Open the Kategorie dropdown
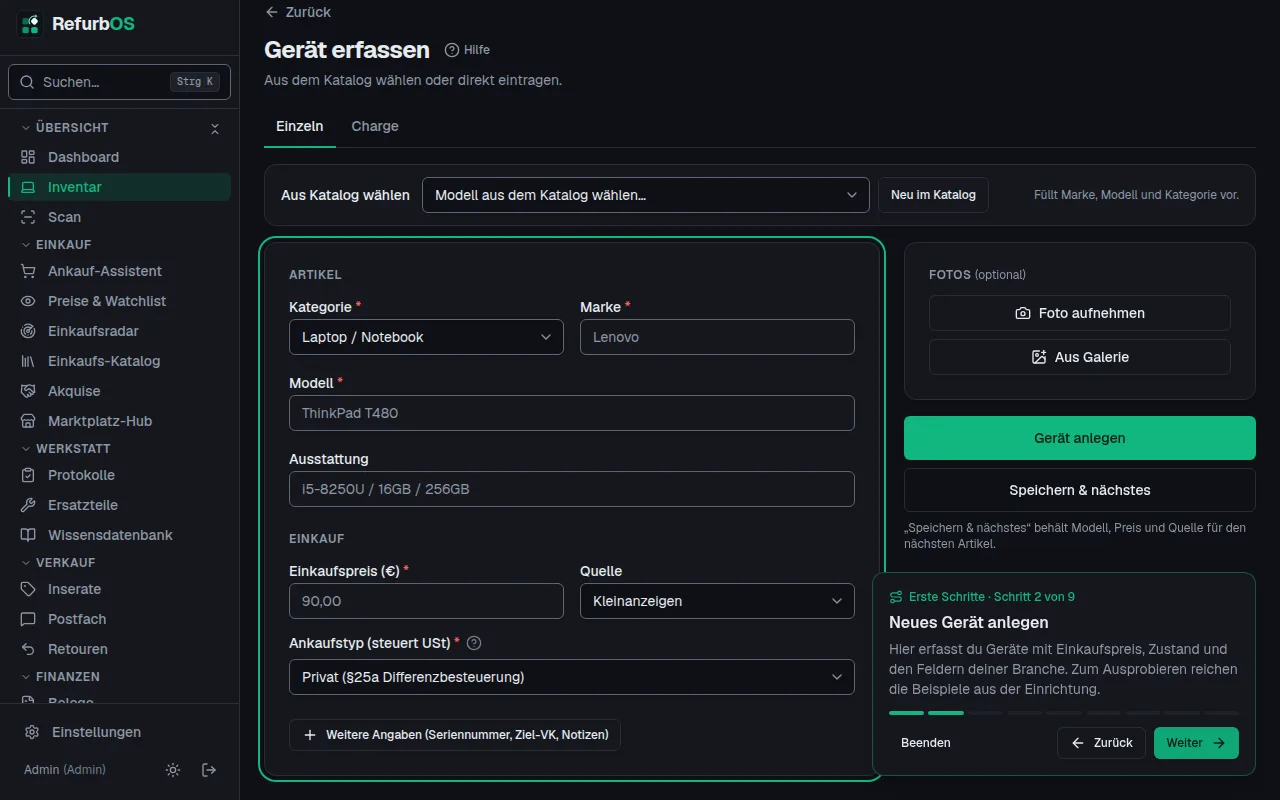The width and height of the screenshot is (1280, 800). [426, 337]
